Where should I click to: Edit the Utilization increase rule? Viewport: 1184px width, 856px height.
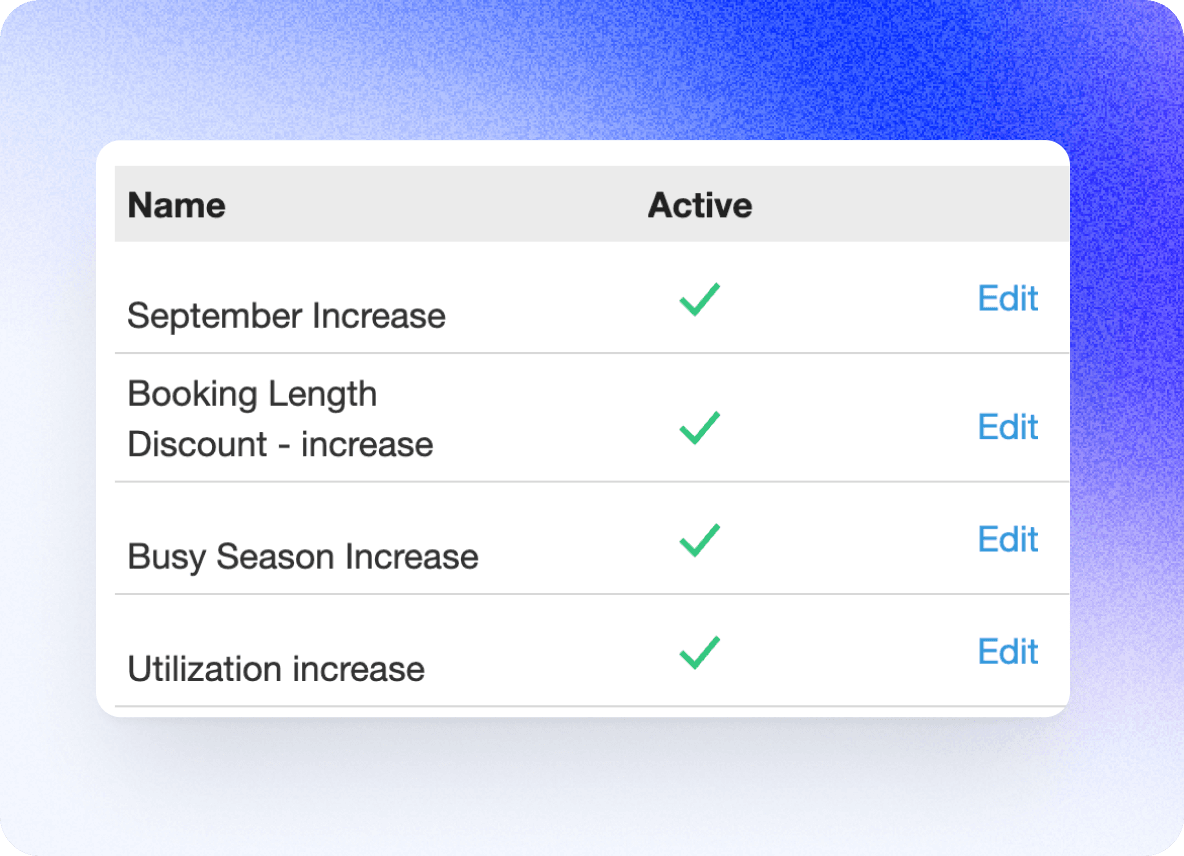[x=1008, y=652]
